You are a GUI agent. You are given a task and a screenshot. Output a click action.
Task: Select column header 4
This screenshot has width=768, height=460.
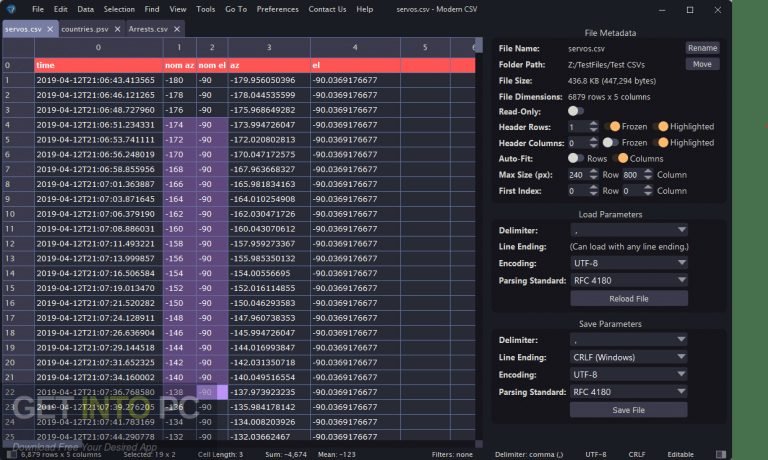point(355,47)
